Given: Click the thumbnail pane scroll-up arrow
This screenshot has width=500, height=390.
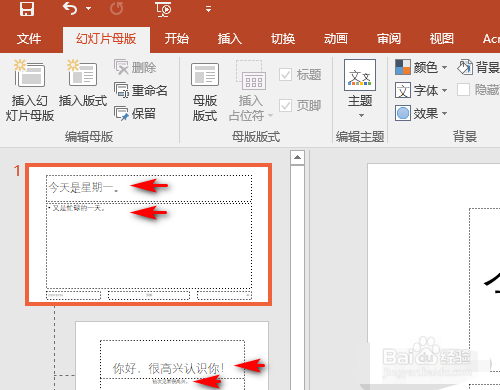Looking at the screenshot, I should pos(297,157).
